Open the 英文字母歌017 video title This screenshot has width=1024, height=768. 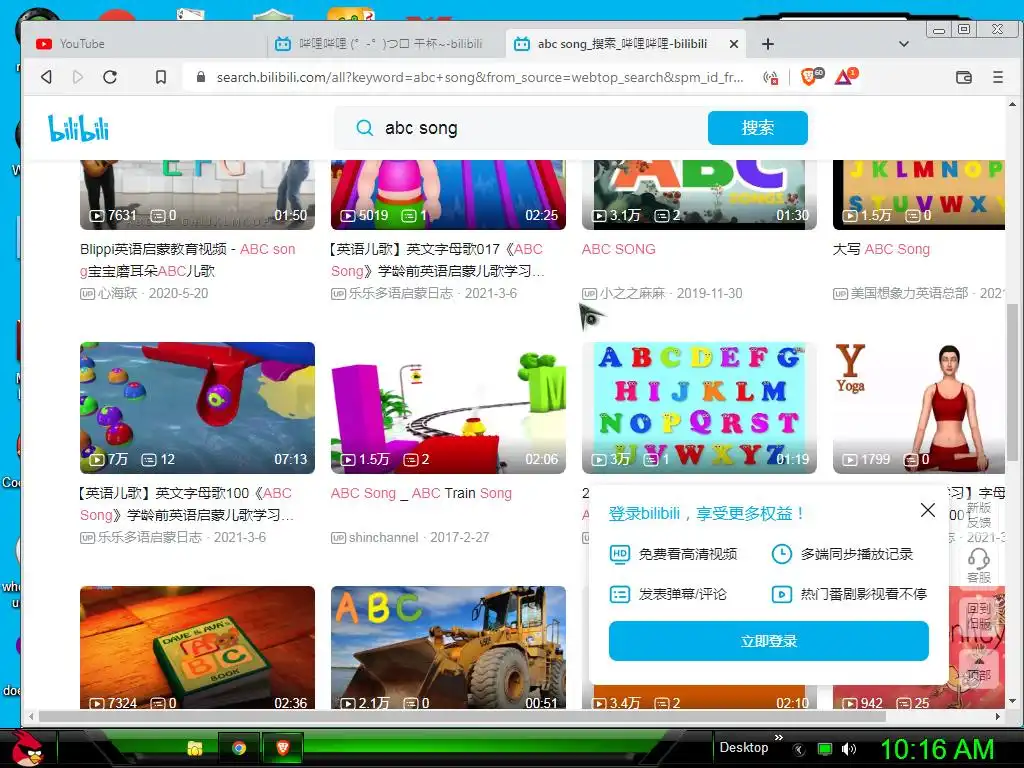[x=437, y=260]
